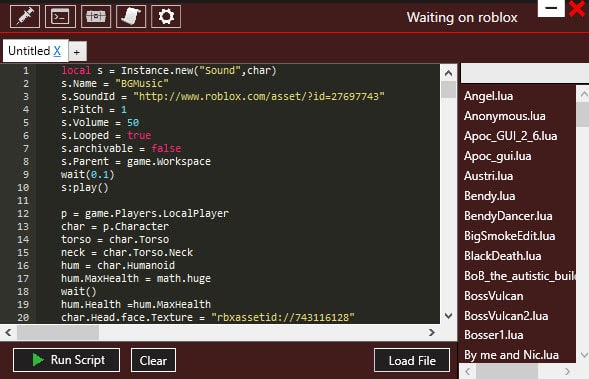This screenshot has height=379, width=589.
Task: Select BoB_the_autistic_buil script entry
Action: coord(520,276)
